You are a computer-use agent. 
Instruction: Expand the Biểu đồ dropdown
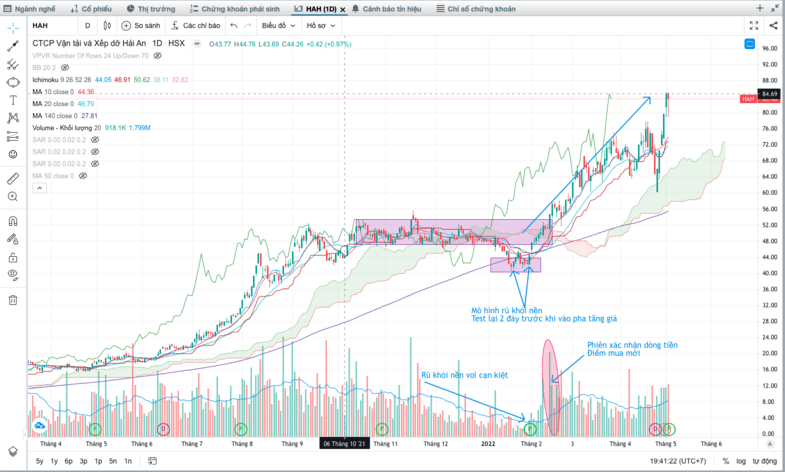278,26
